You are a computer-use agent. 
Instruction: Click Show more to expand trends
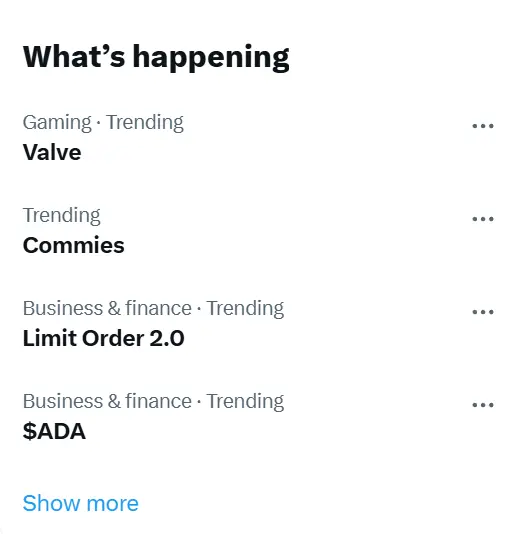pyautogui.click(x=81, y=503)
